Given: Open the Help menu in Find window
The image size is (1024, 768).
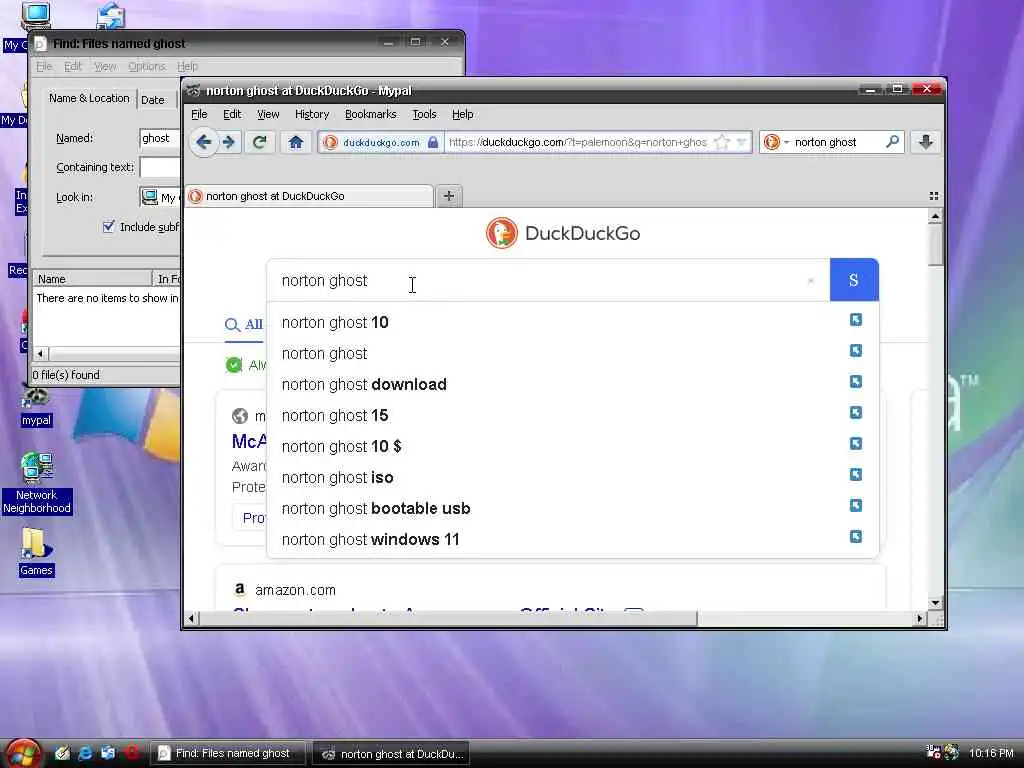Looking at the screenshot, I should tap(187, 67).
